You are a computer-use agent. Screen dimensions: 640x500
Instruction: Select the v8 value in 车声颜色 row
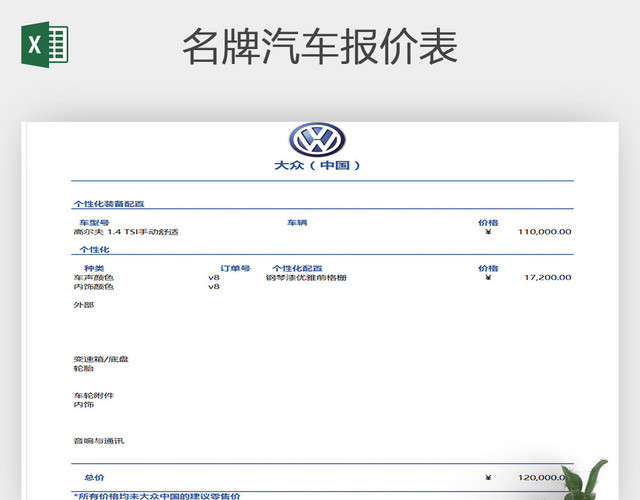point(214,278)
